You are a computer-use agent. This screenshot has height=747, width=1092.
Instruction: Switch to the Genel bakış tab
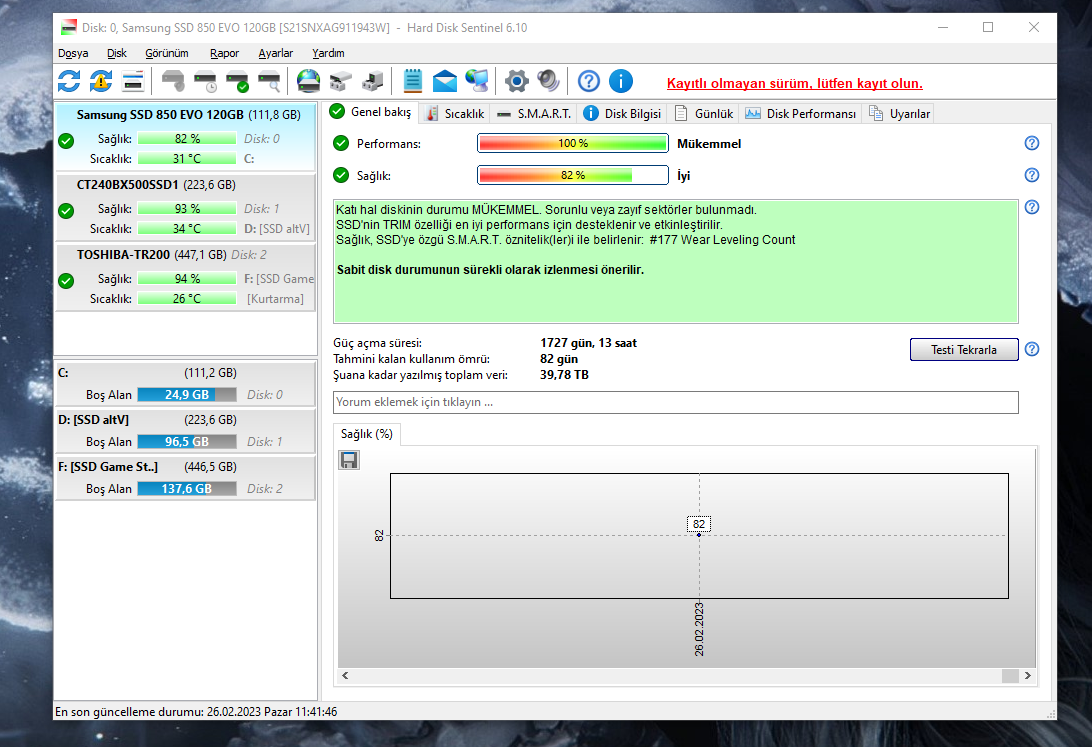[x=370, y=111]
